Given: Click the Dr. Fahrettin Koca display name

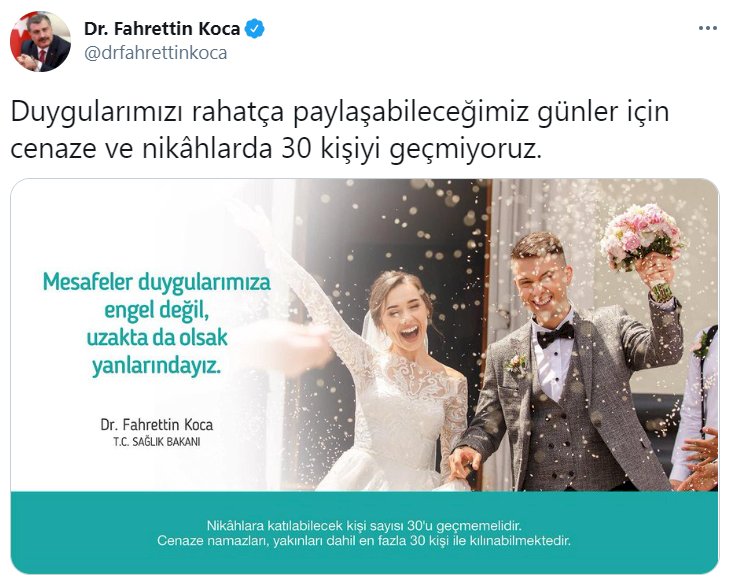Looking at the screenshot, I should tap(162, 29).
